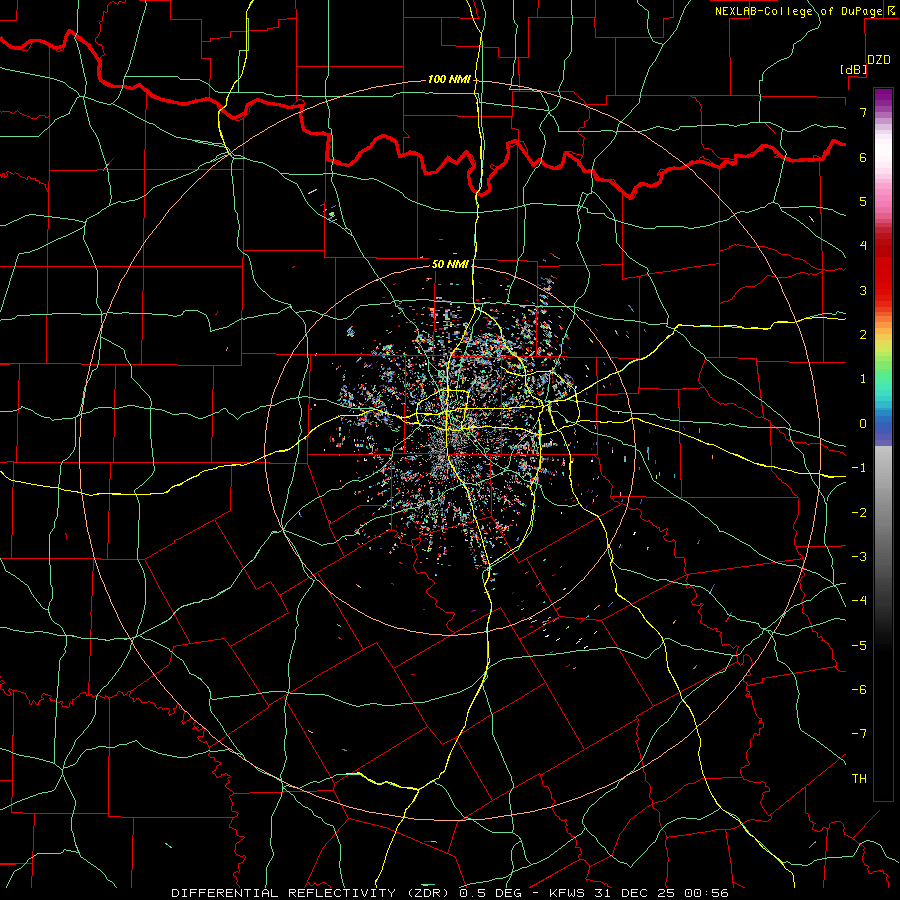The height and width of the screenshot is (900, 900).
Task: Click the 50 NMI range ring label
Action: click(x=450, y=265)
